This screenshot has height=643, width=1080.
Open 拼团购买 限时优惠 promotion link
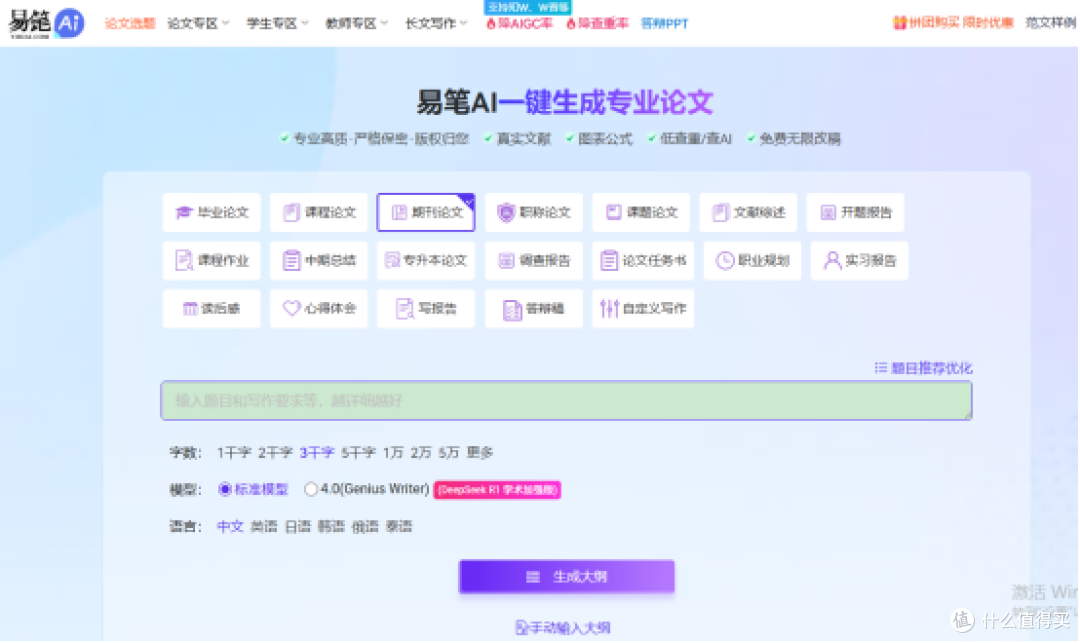coord(953,23)
